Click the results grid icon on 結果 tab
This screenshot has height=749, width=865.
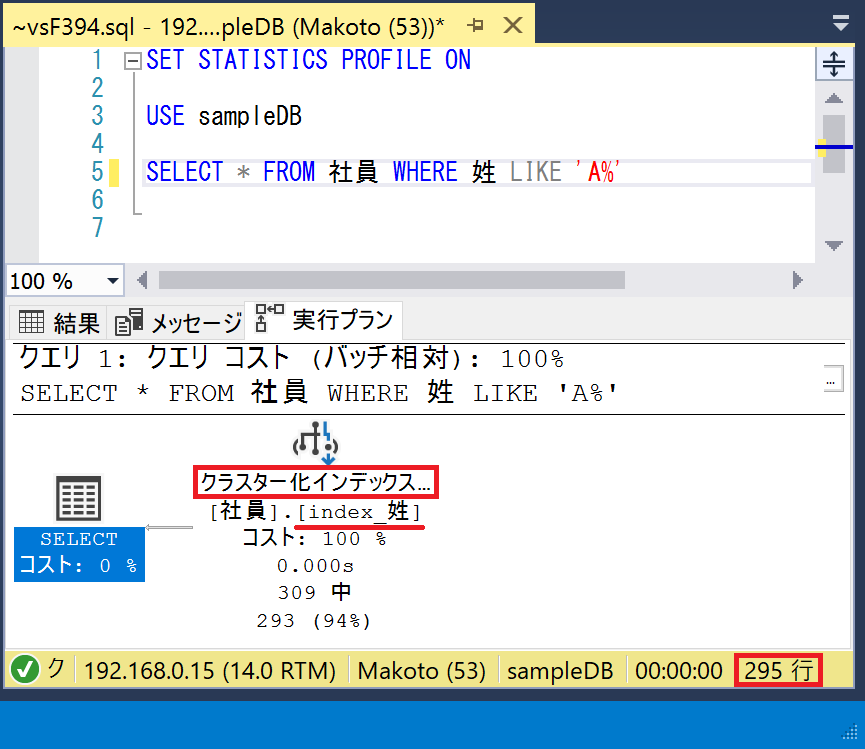pyautogui.click(x=31, y=322)
